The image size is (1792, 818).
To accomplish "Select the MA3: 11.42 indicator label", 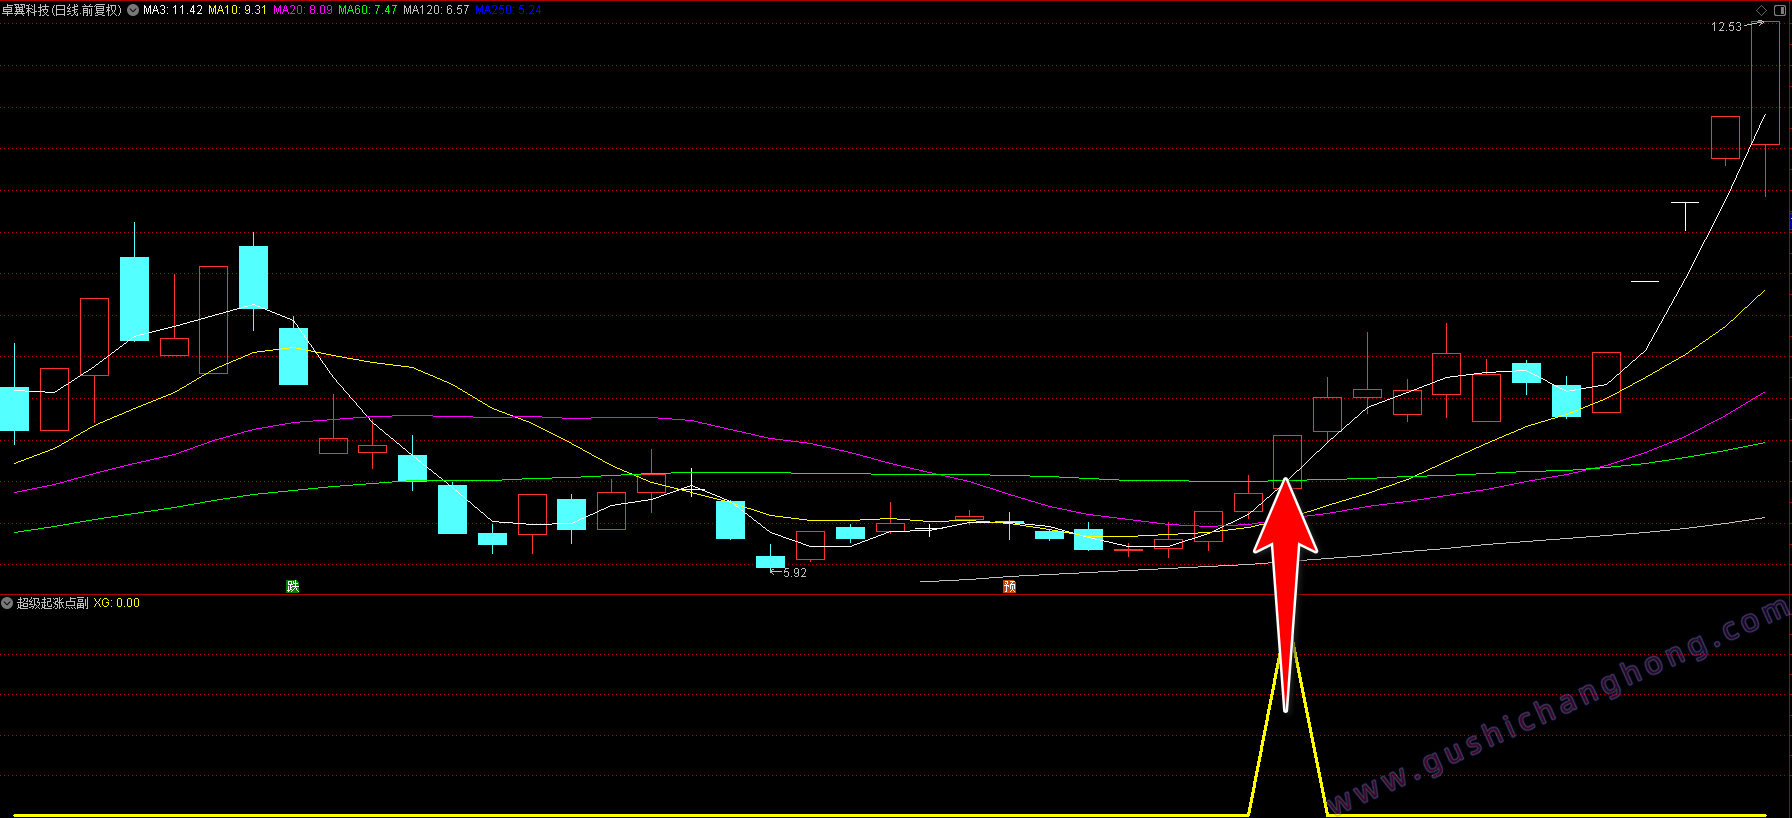I will [173, 10].
